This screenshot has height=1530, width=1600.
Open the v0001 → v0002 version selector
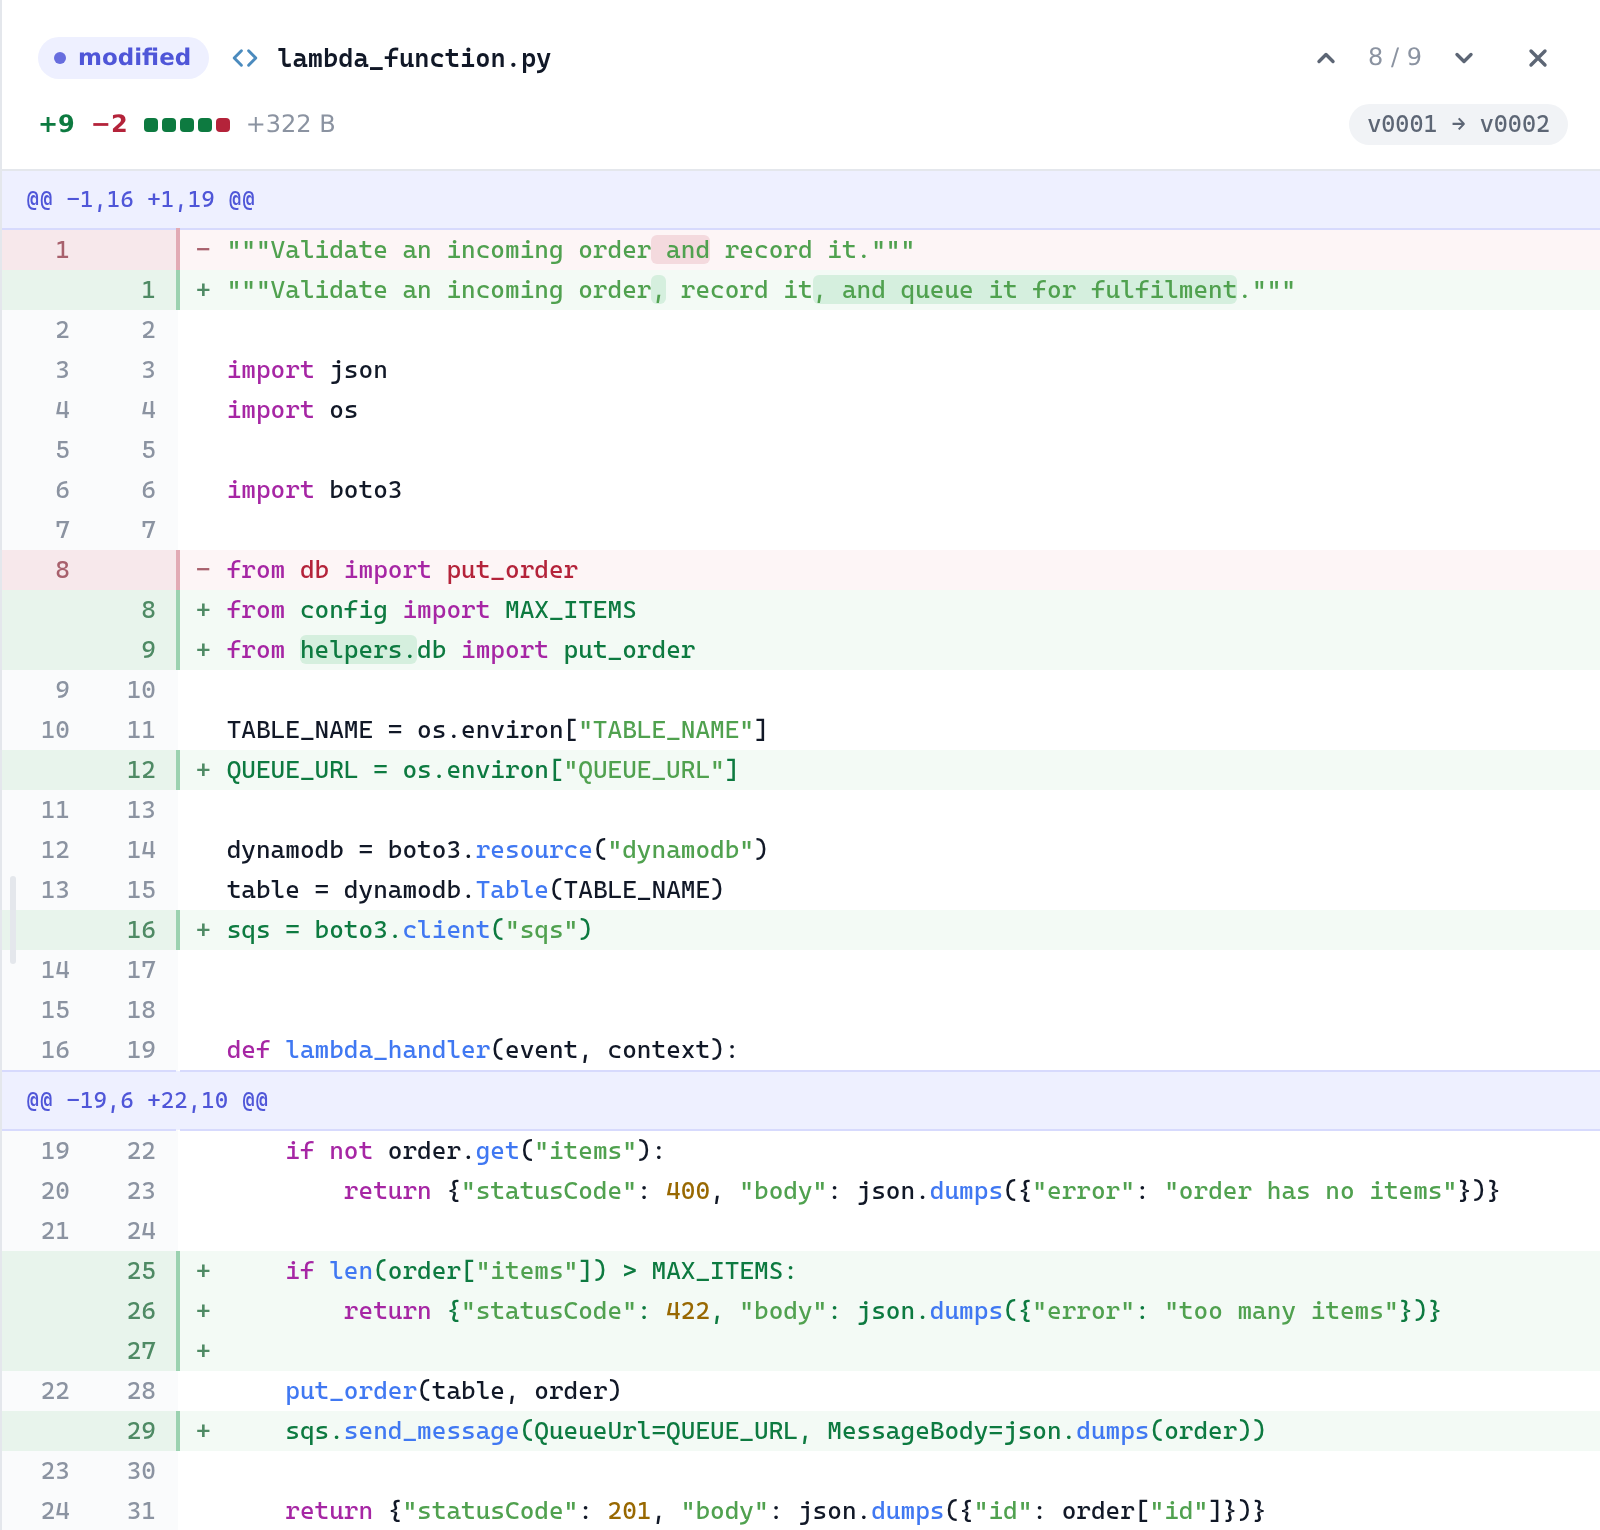click(1458, 124)
